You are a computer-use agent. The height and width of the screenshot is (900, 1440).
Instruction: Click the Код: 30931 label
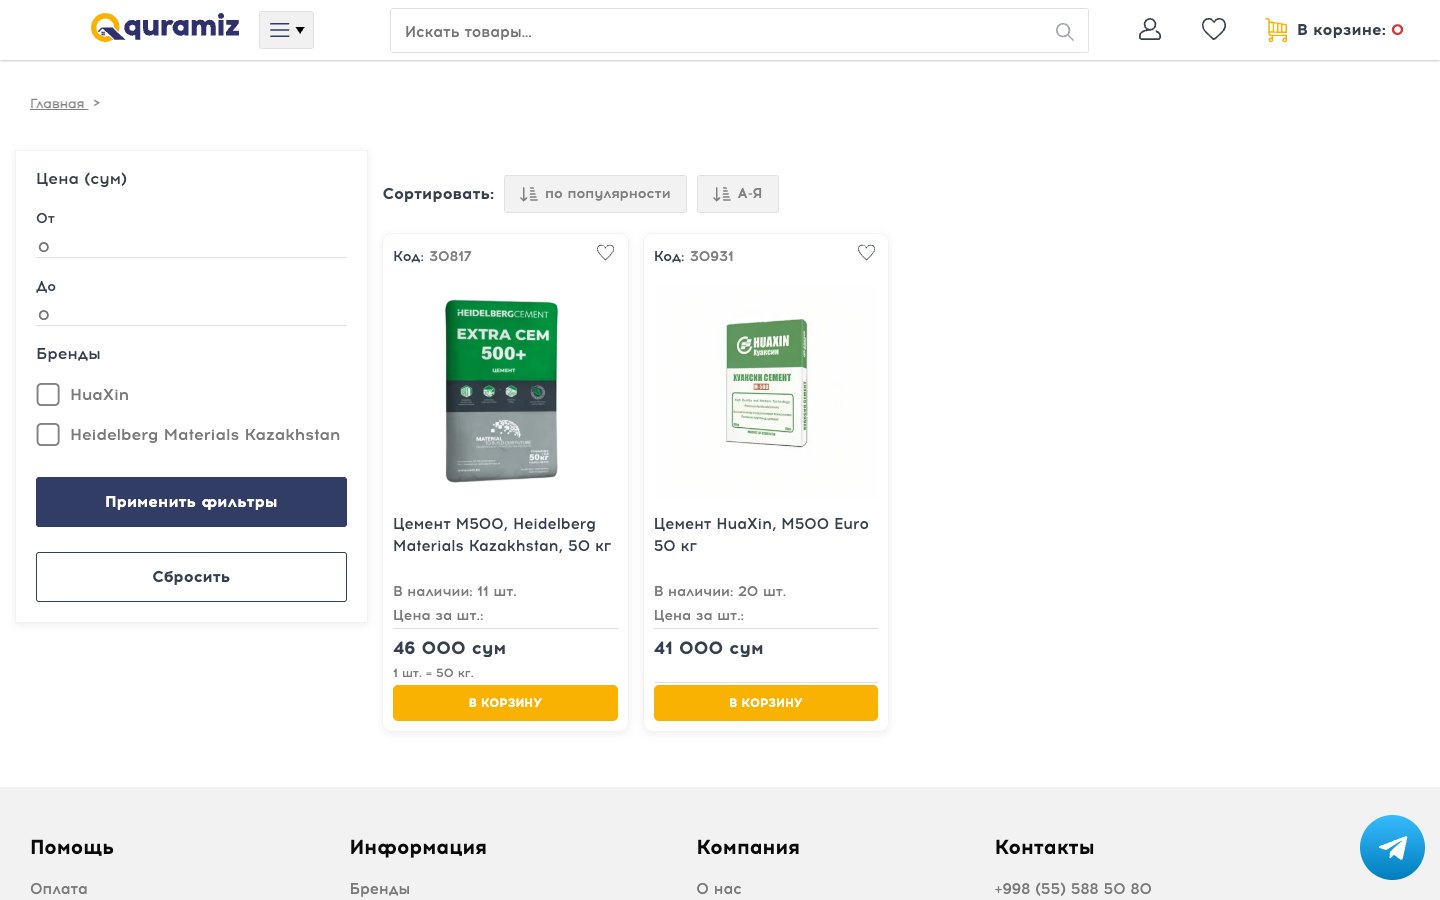click(694, 256)
